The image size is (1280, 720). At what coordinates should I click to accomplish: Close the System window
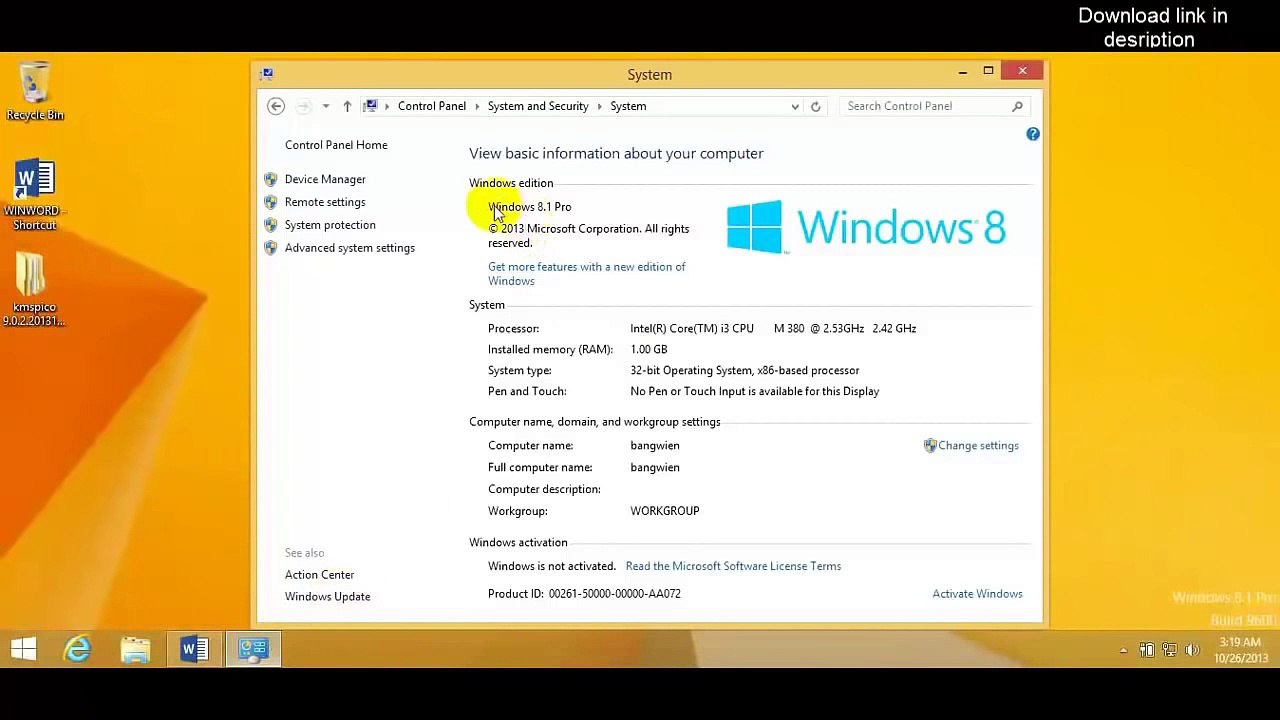click(x=1022, y=71)
